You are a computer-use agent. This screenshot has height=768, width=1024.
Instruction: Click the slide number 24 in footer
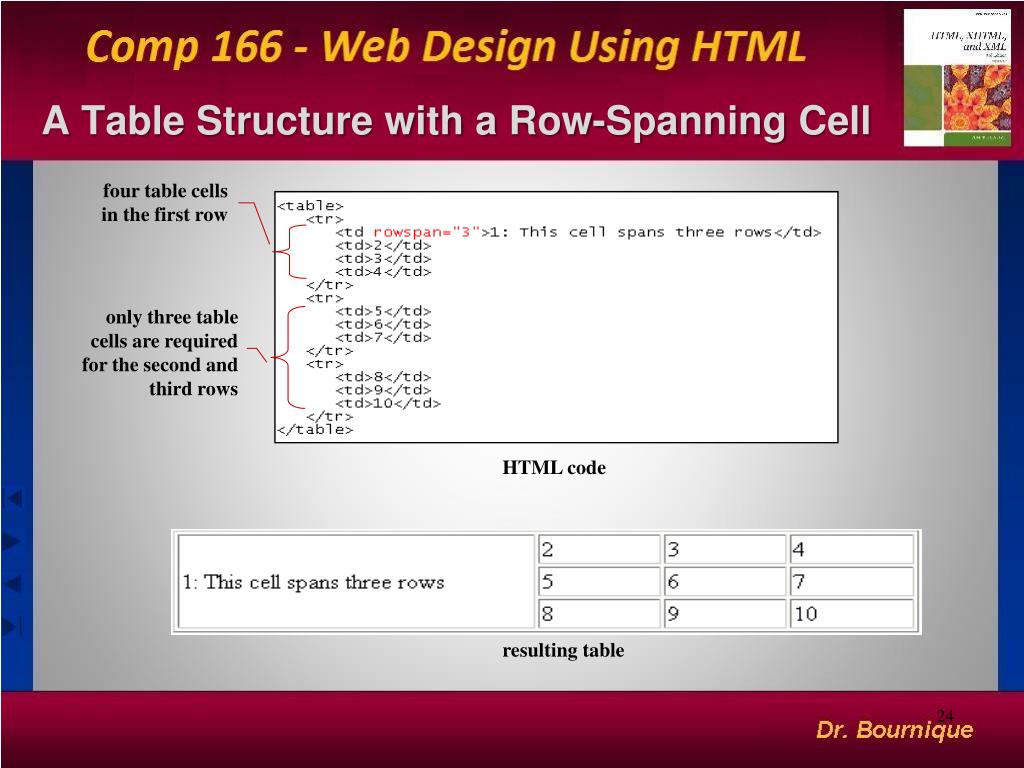(x=945, y=715)
